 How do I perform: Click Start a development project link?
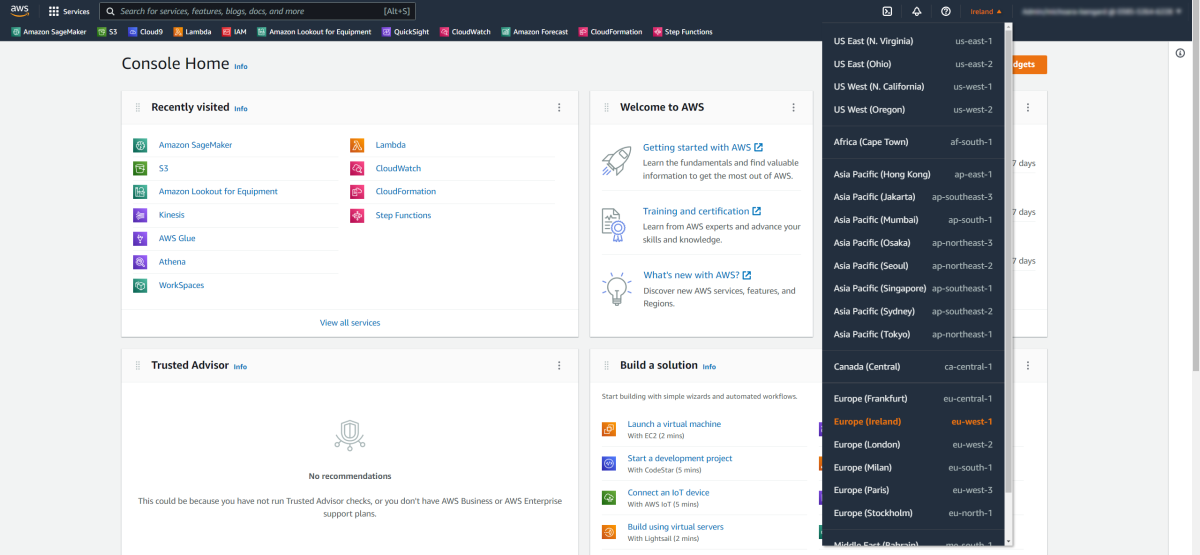680,458
